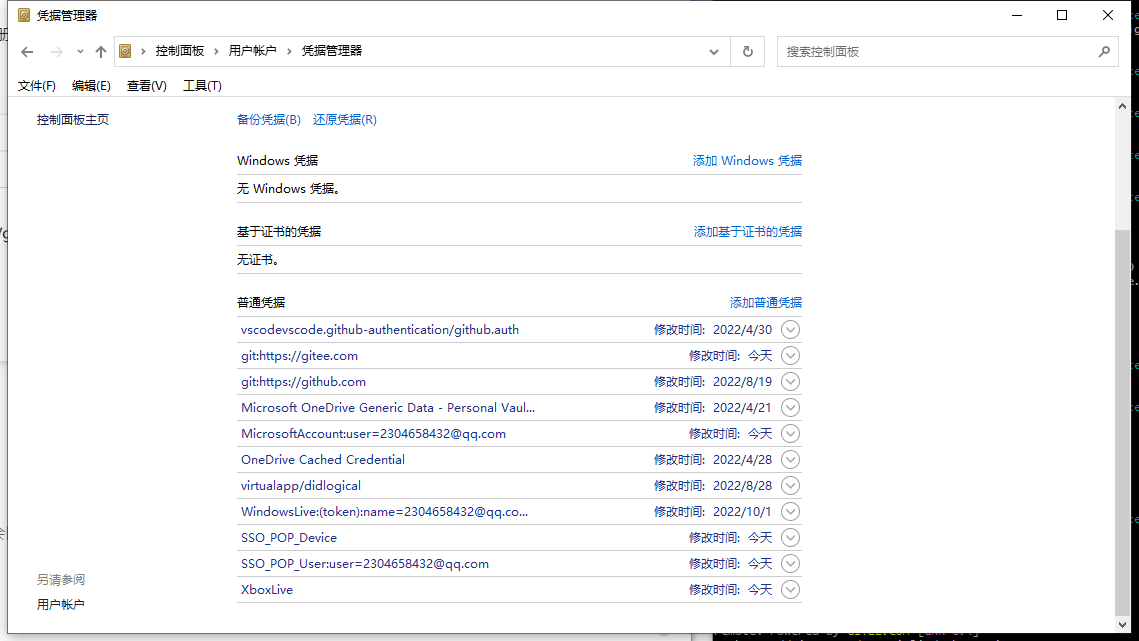Click the vertical scrollbar thumb
Image resolution: width=1139 pixels, height=641 pixels.
coord(1122,422)
